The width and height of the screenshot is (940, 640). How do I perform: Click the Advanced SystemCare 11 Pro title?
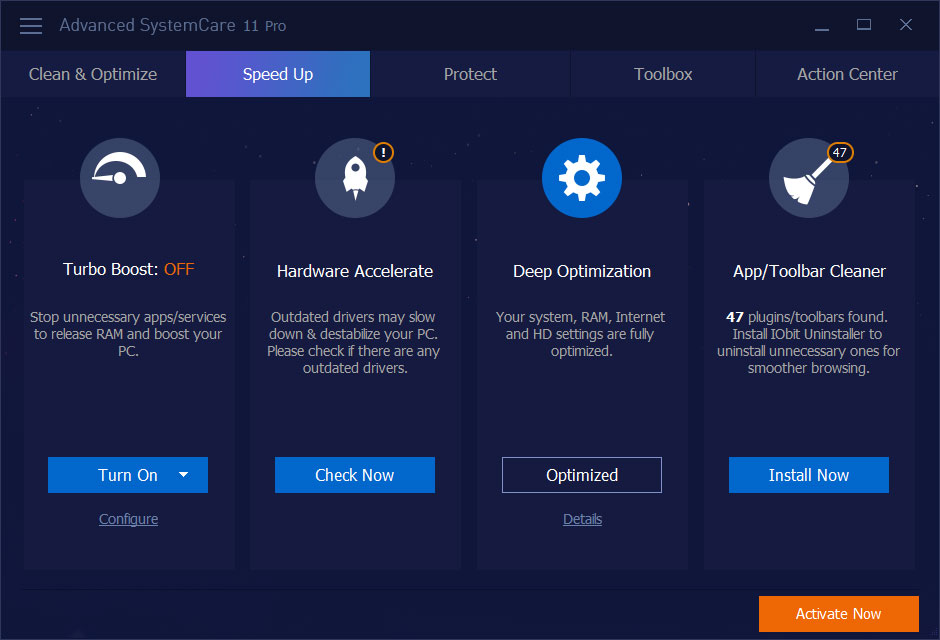click(x=173, y=25)
